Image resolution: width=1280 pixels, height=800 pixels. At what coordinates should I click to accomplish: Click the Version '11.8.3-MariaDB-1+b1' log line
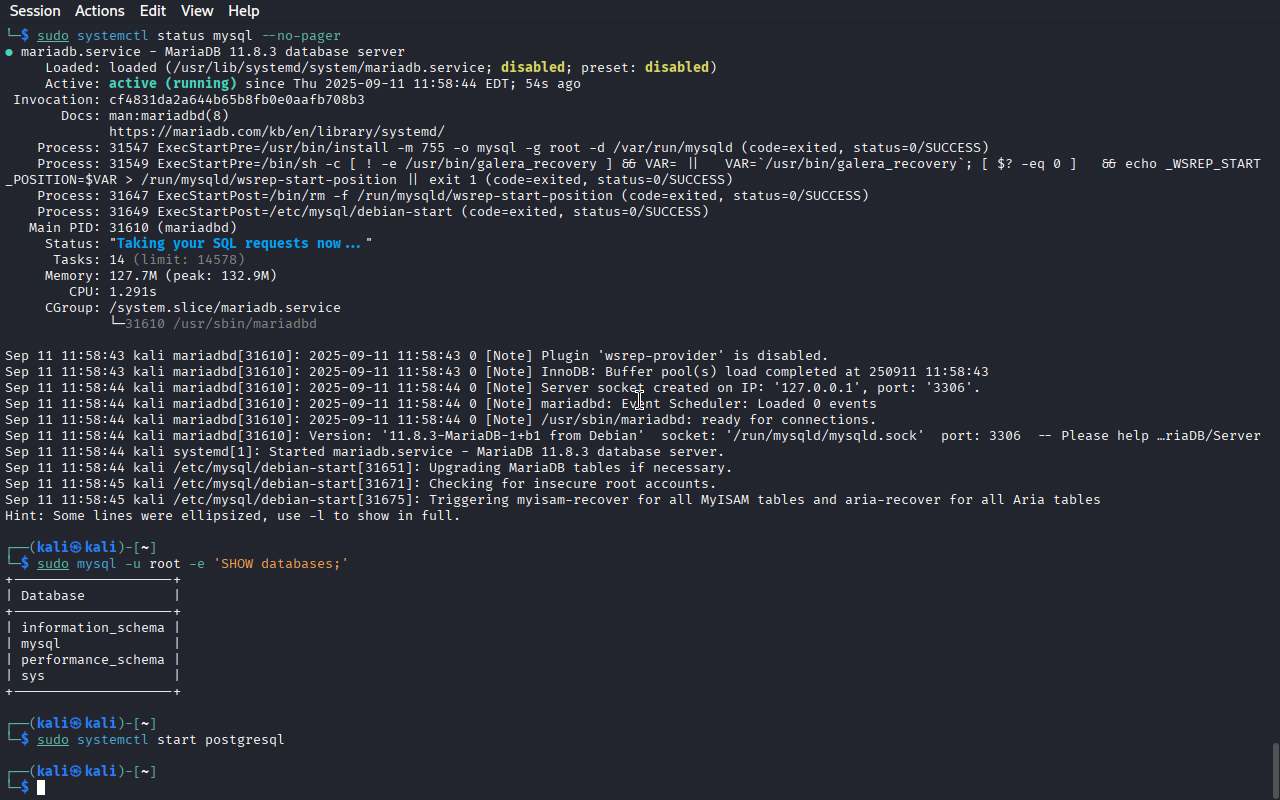click(633, 436)
